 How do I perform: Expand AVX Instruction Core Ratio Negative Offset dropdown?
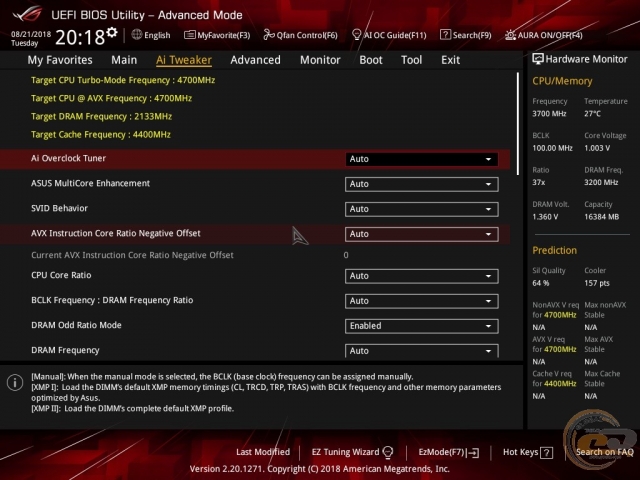coord(421,234)
